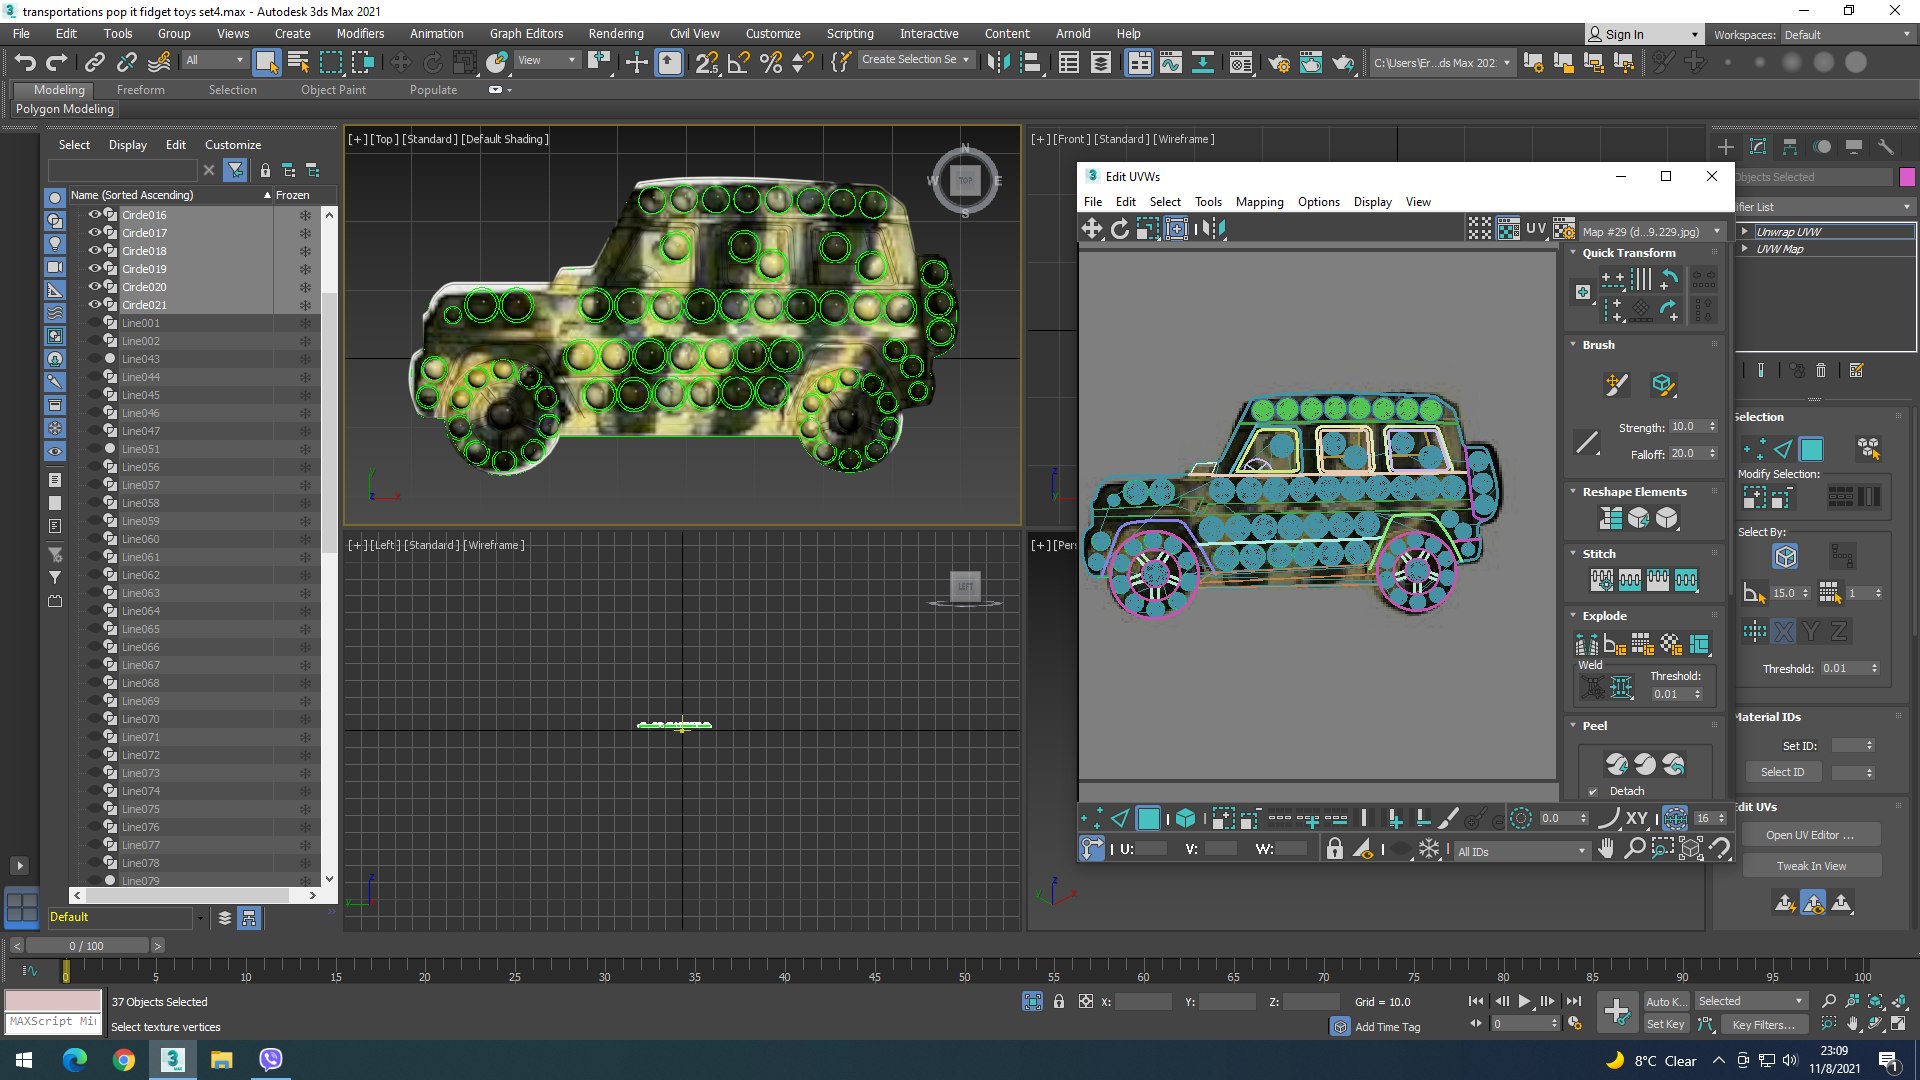This screenshot has width=1920, height=1080.
Task: Click the Open UV Editor button
Action: coord(1809,835)
